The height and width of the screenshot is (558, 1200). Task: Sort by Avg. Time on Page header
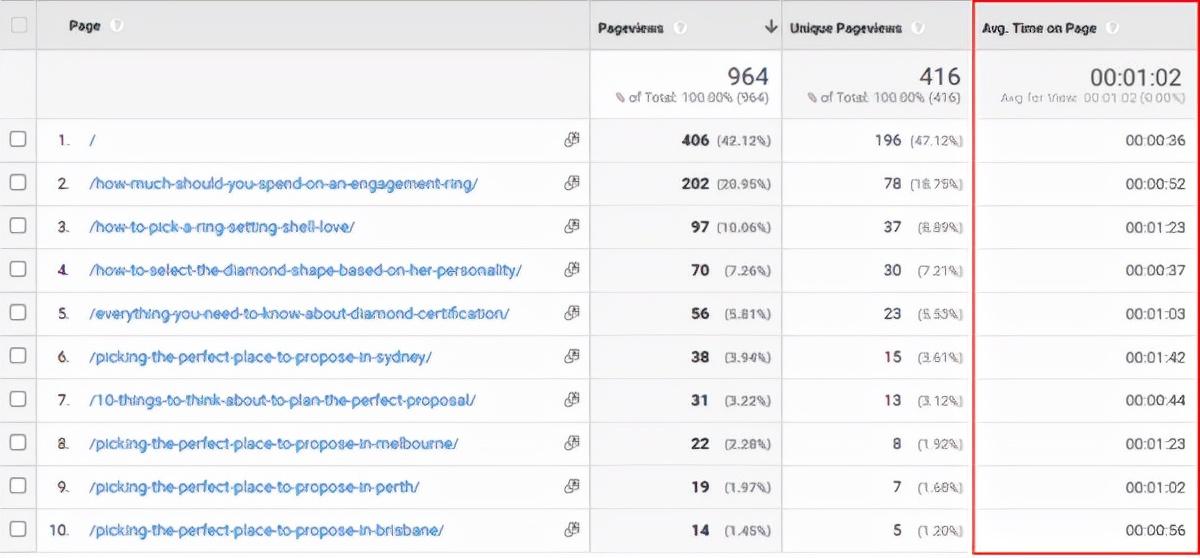pyautogui.click(x=1040, y=28)
